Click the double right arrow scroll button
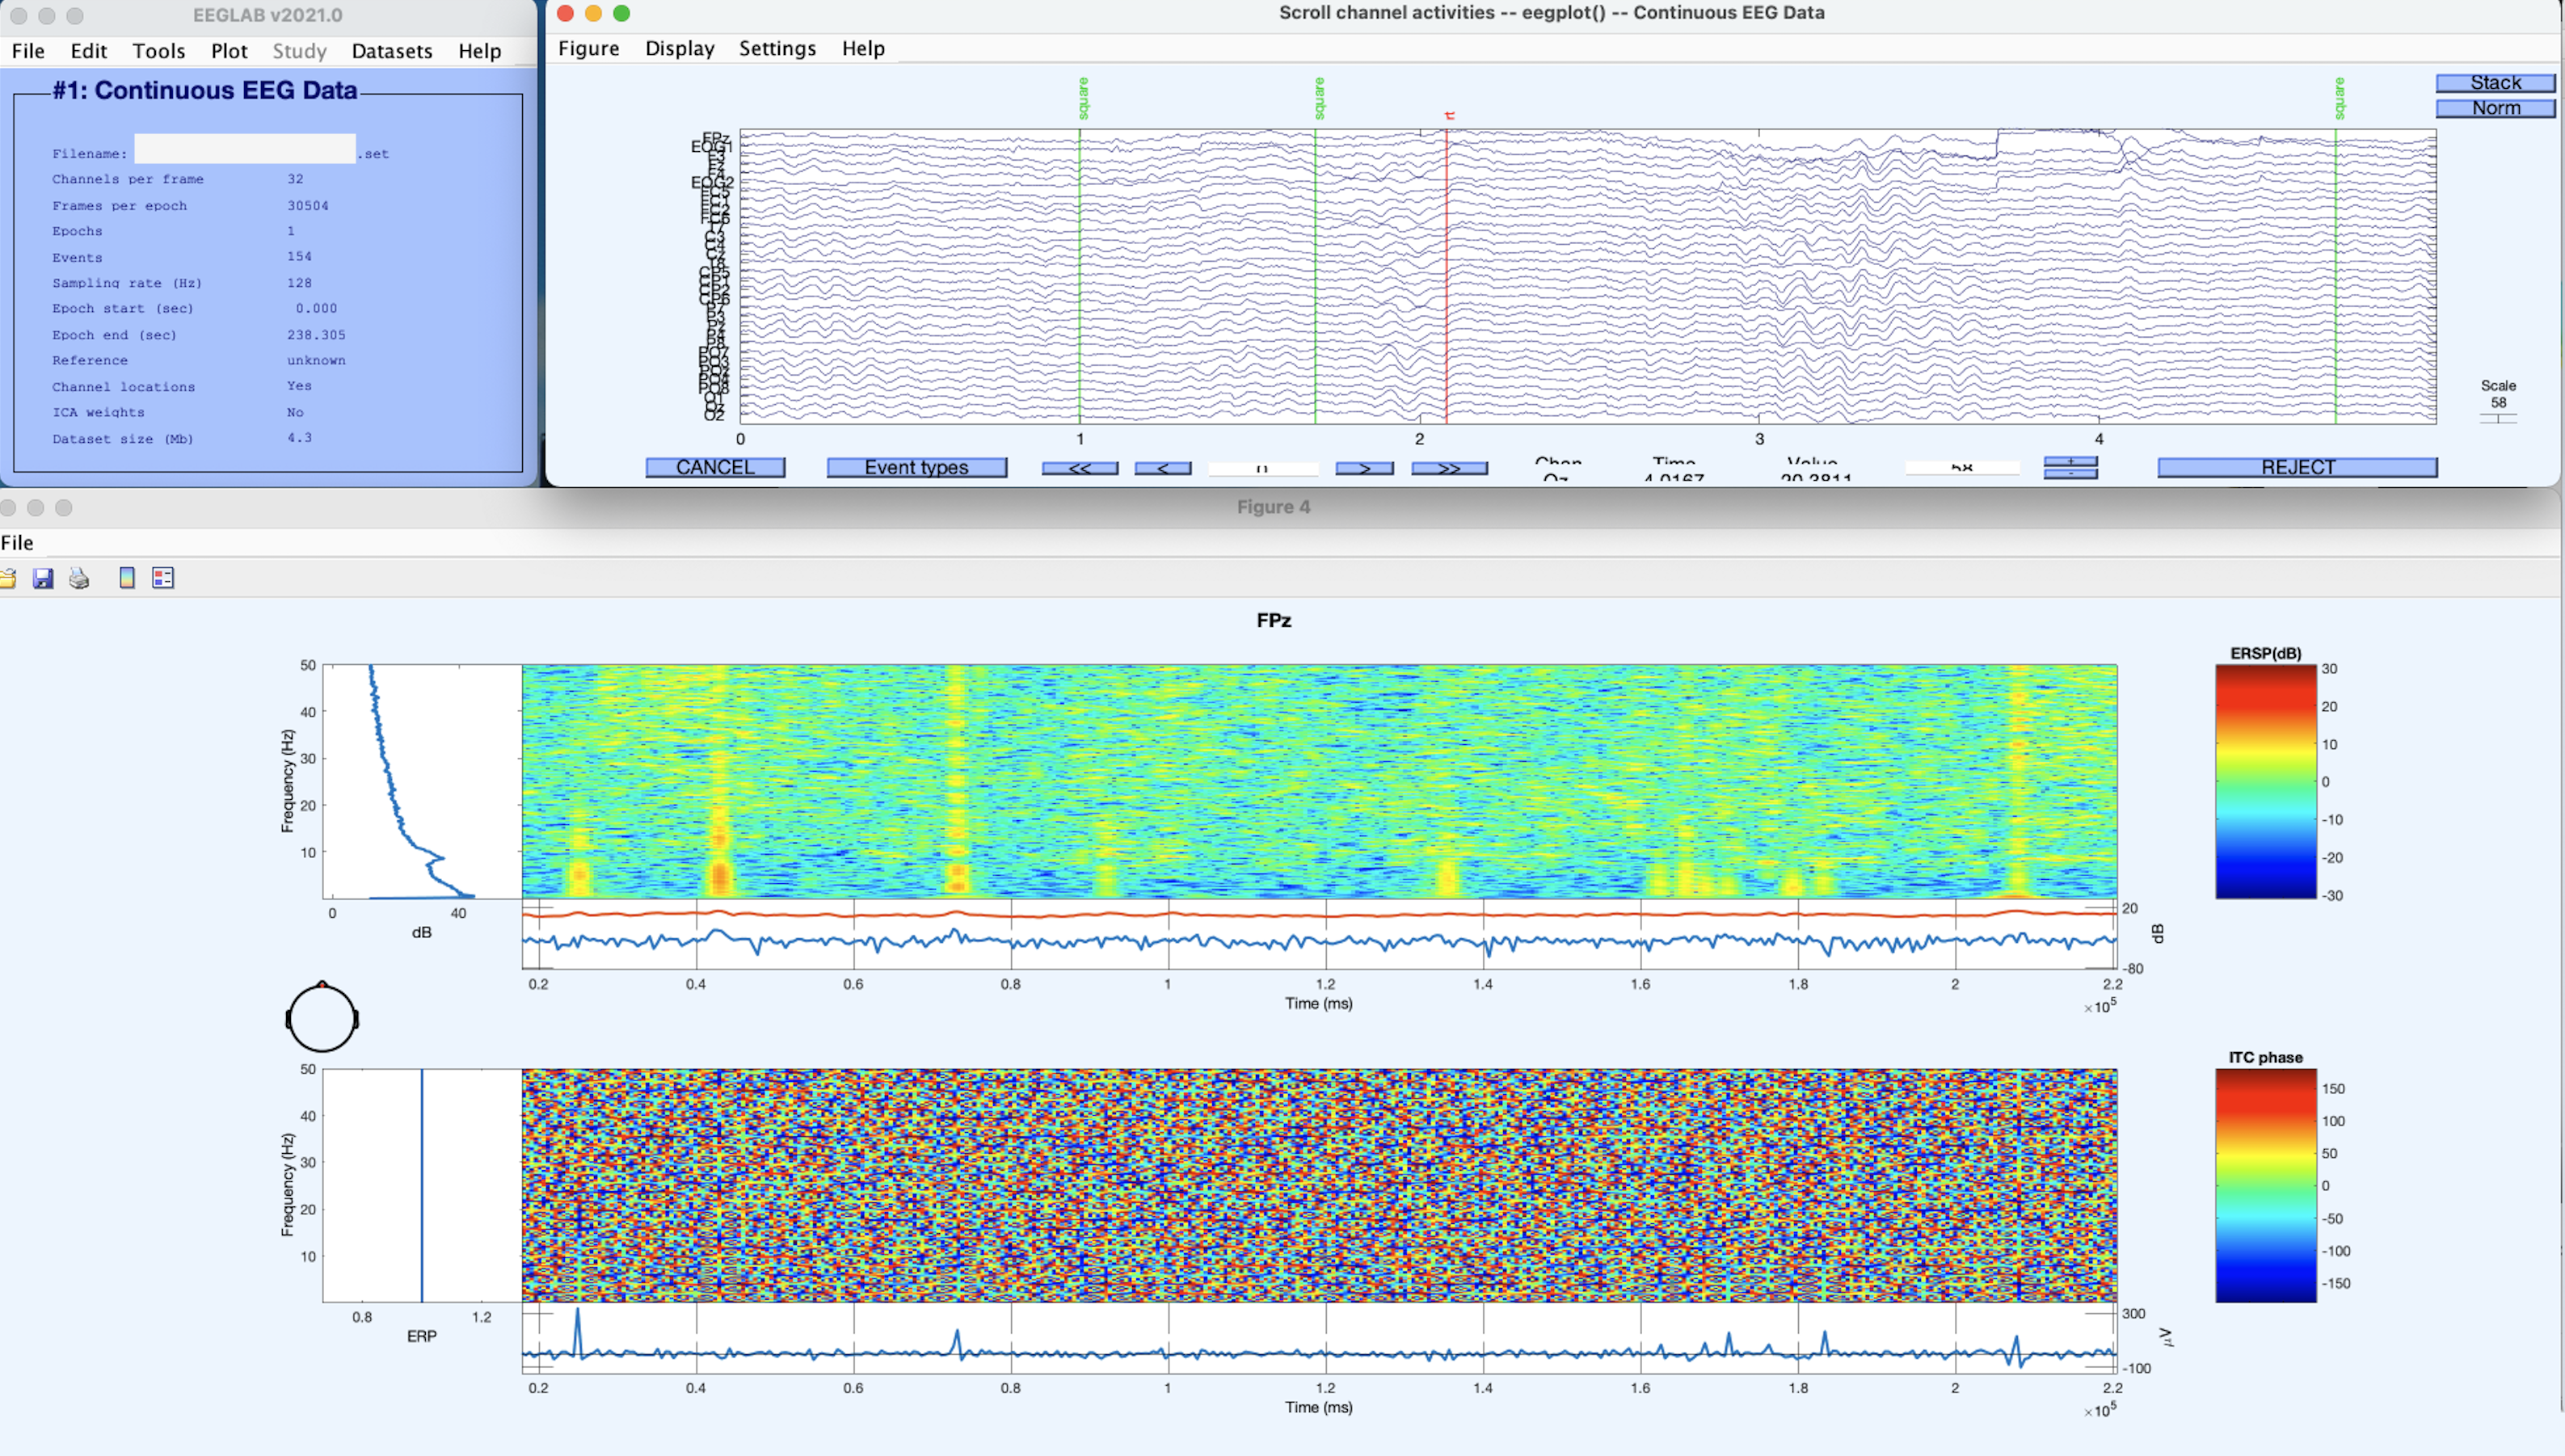The width and height of the screenshot is (2565, 1456). [1448, 468]
